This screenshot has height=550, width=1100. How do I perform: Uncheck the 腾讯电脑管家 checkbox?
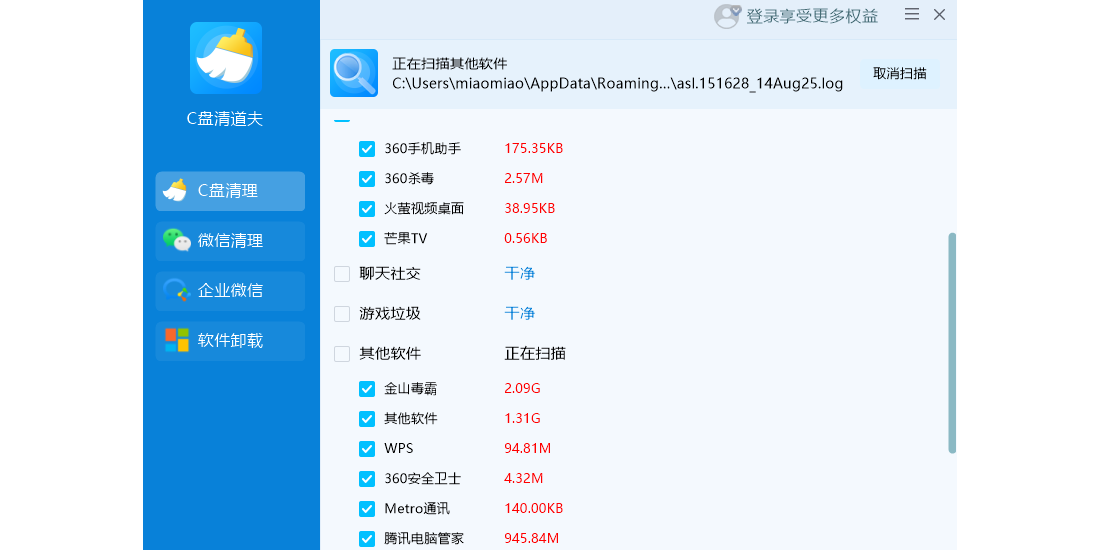(367, 539)
